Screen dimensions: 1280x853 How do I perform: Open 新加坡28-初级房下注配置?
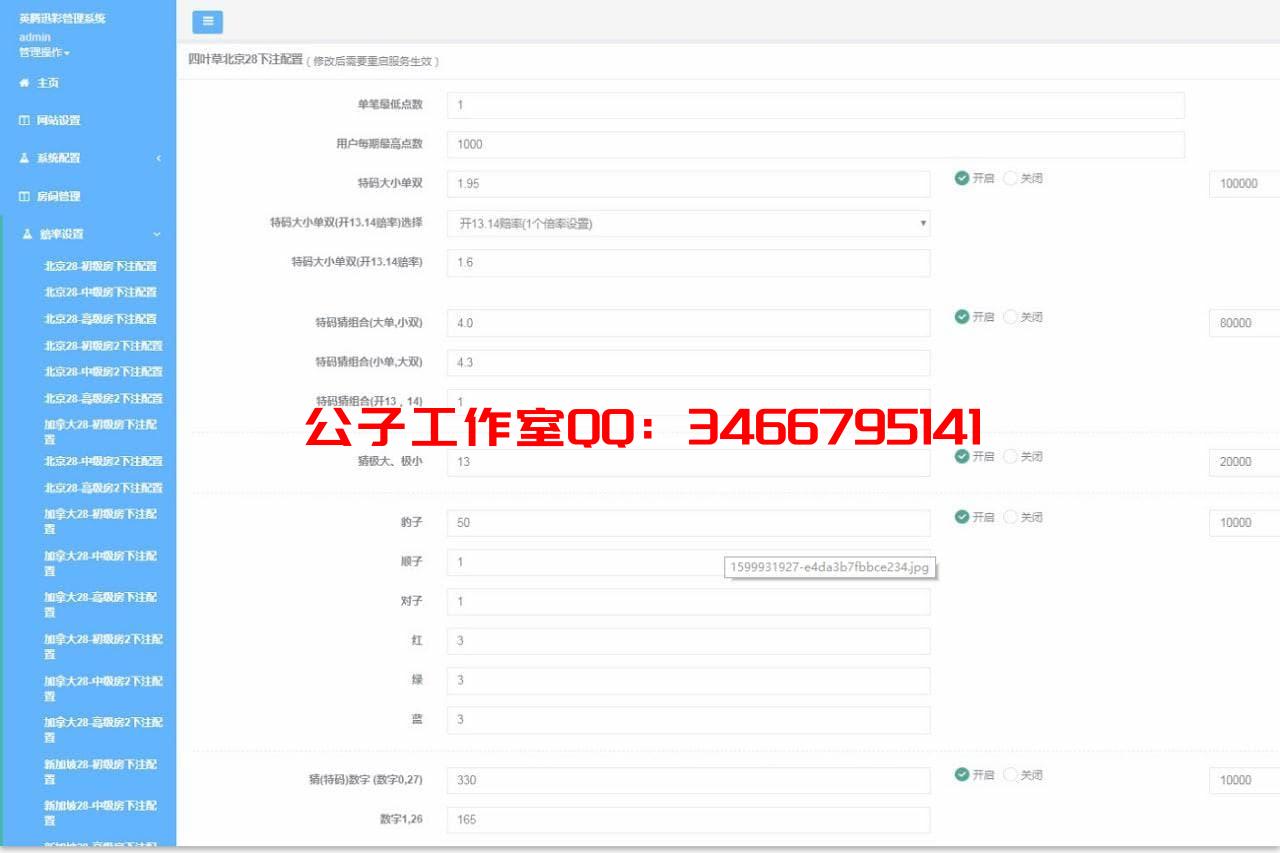point(100,771)
